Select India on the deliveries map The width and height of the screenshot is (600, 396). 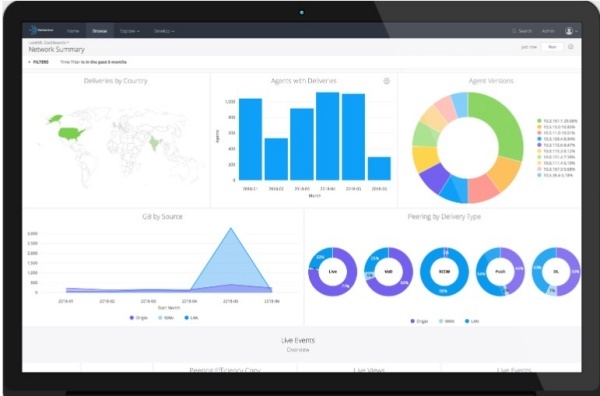click(x=154, y=143)
